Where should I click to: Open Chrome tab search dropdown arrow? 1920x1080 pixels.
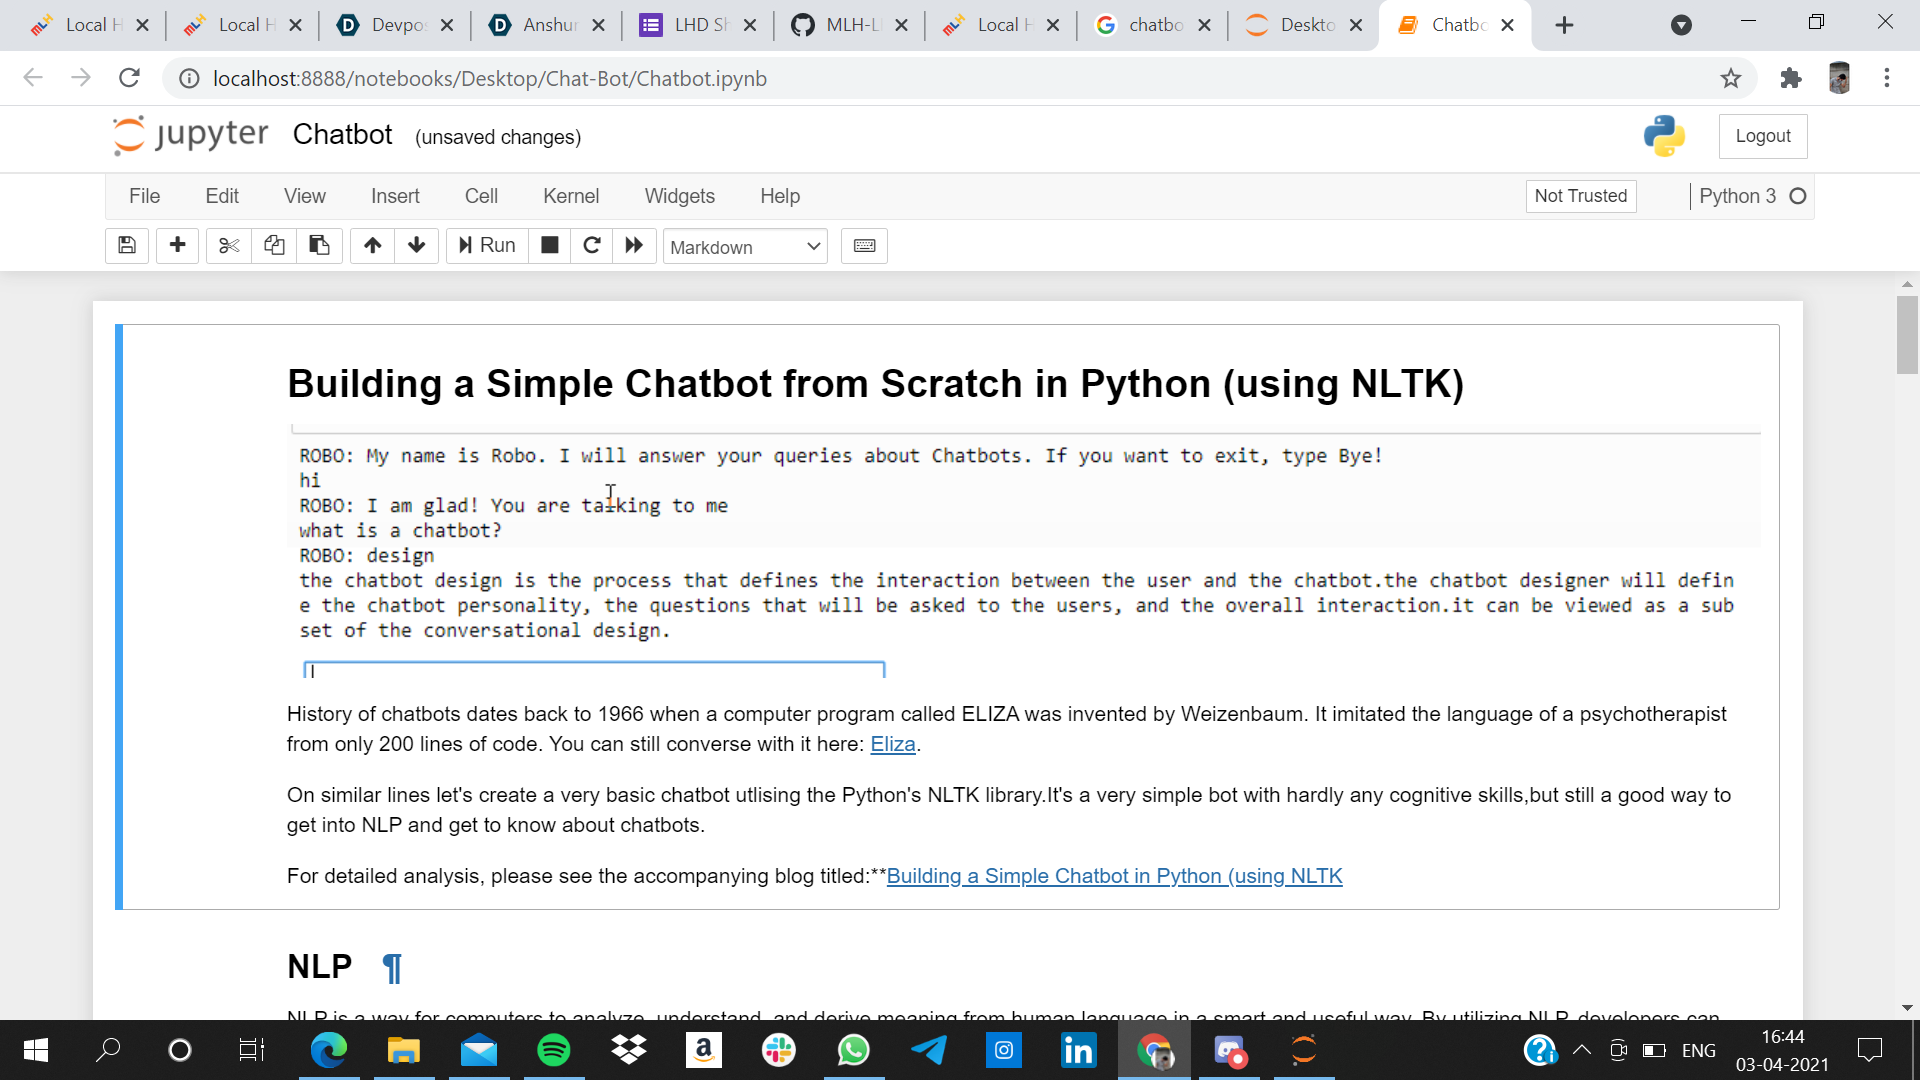[x=1681, y=25]
